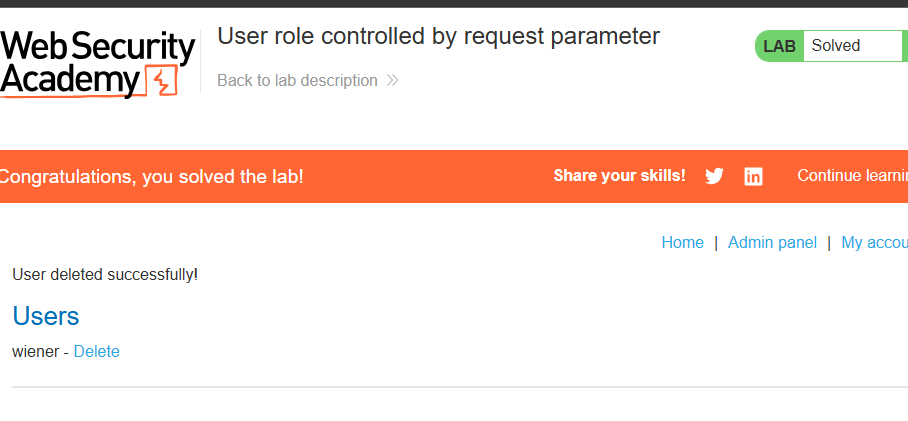Viewport: 908px width, 421px height.
Task: Click the wiener username text
Action: pyautogui.click(x=35, y=352)
